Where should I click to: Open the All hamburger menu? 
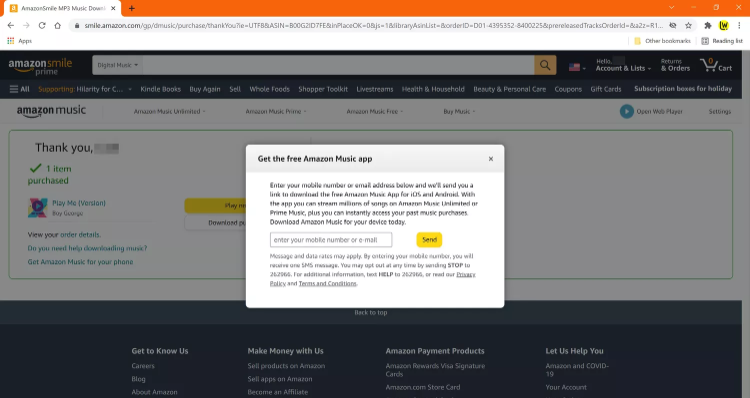20,89
